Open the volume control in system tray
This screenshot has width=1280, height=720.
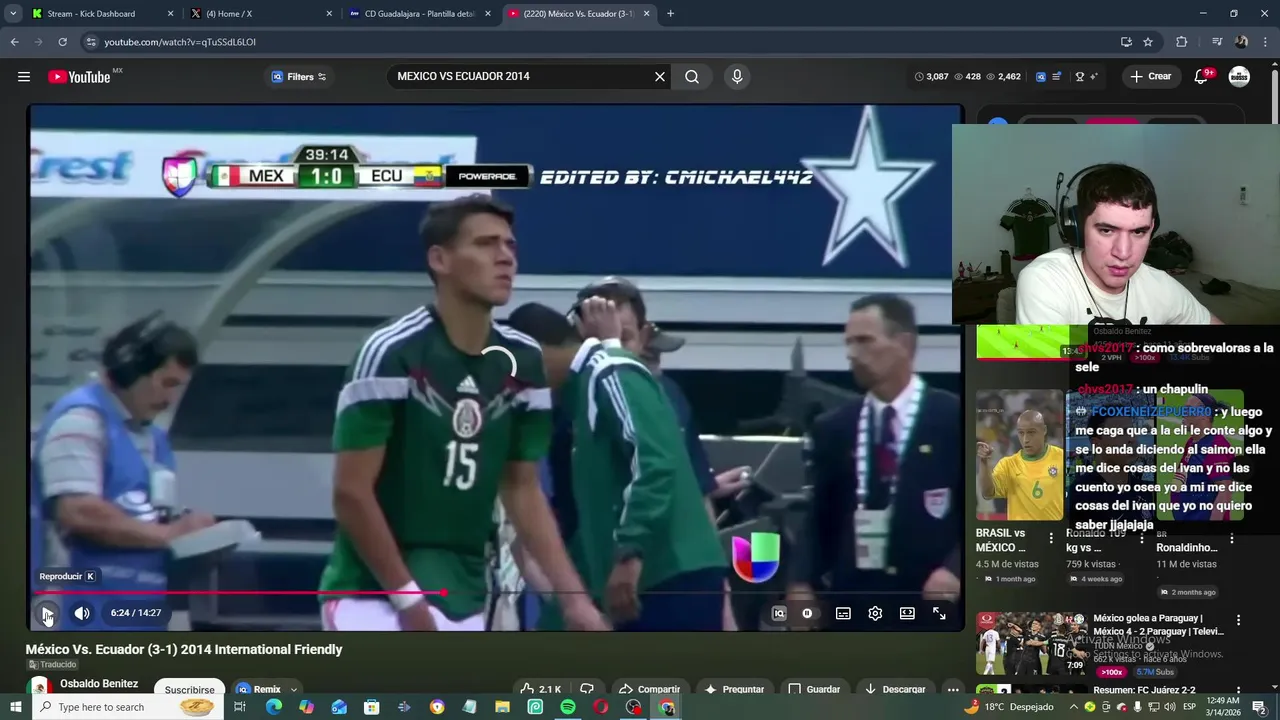1170,707
